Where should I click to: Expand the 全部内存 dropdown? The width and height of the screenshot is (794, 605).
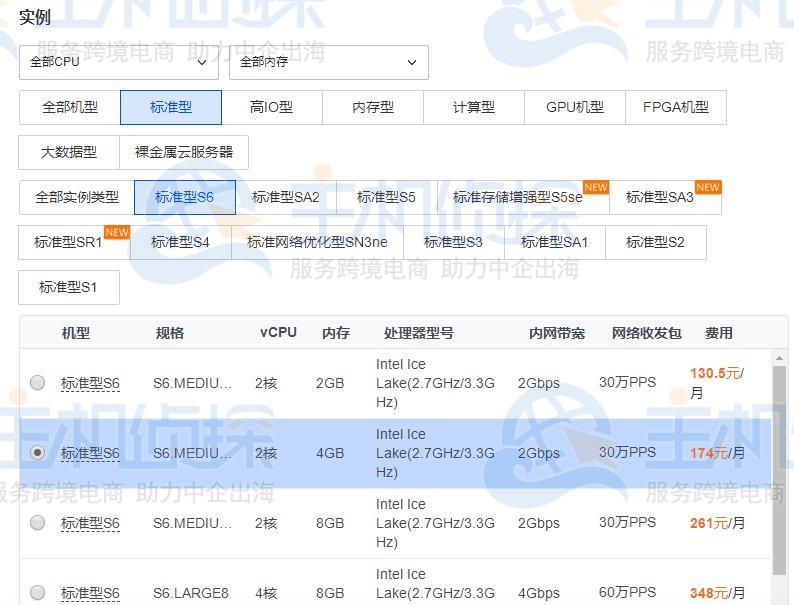click(328, 62)
